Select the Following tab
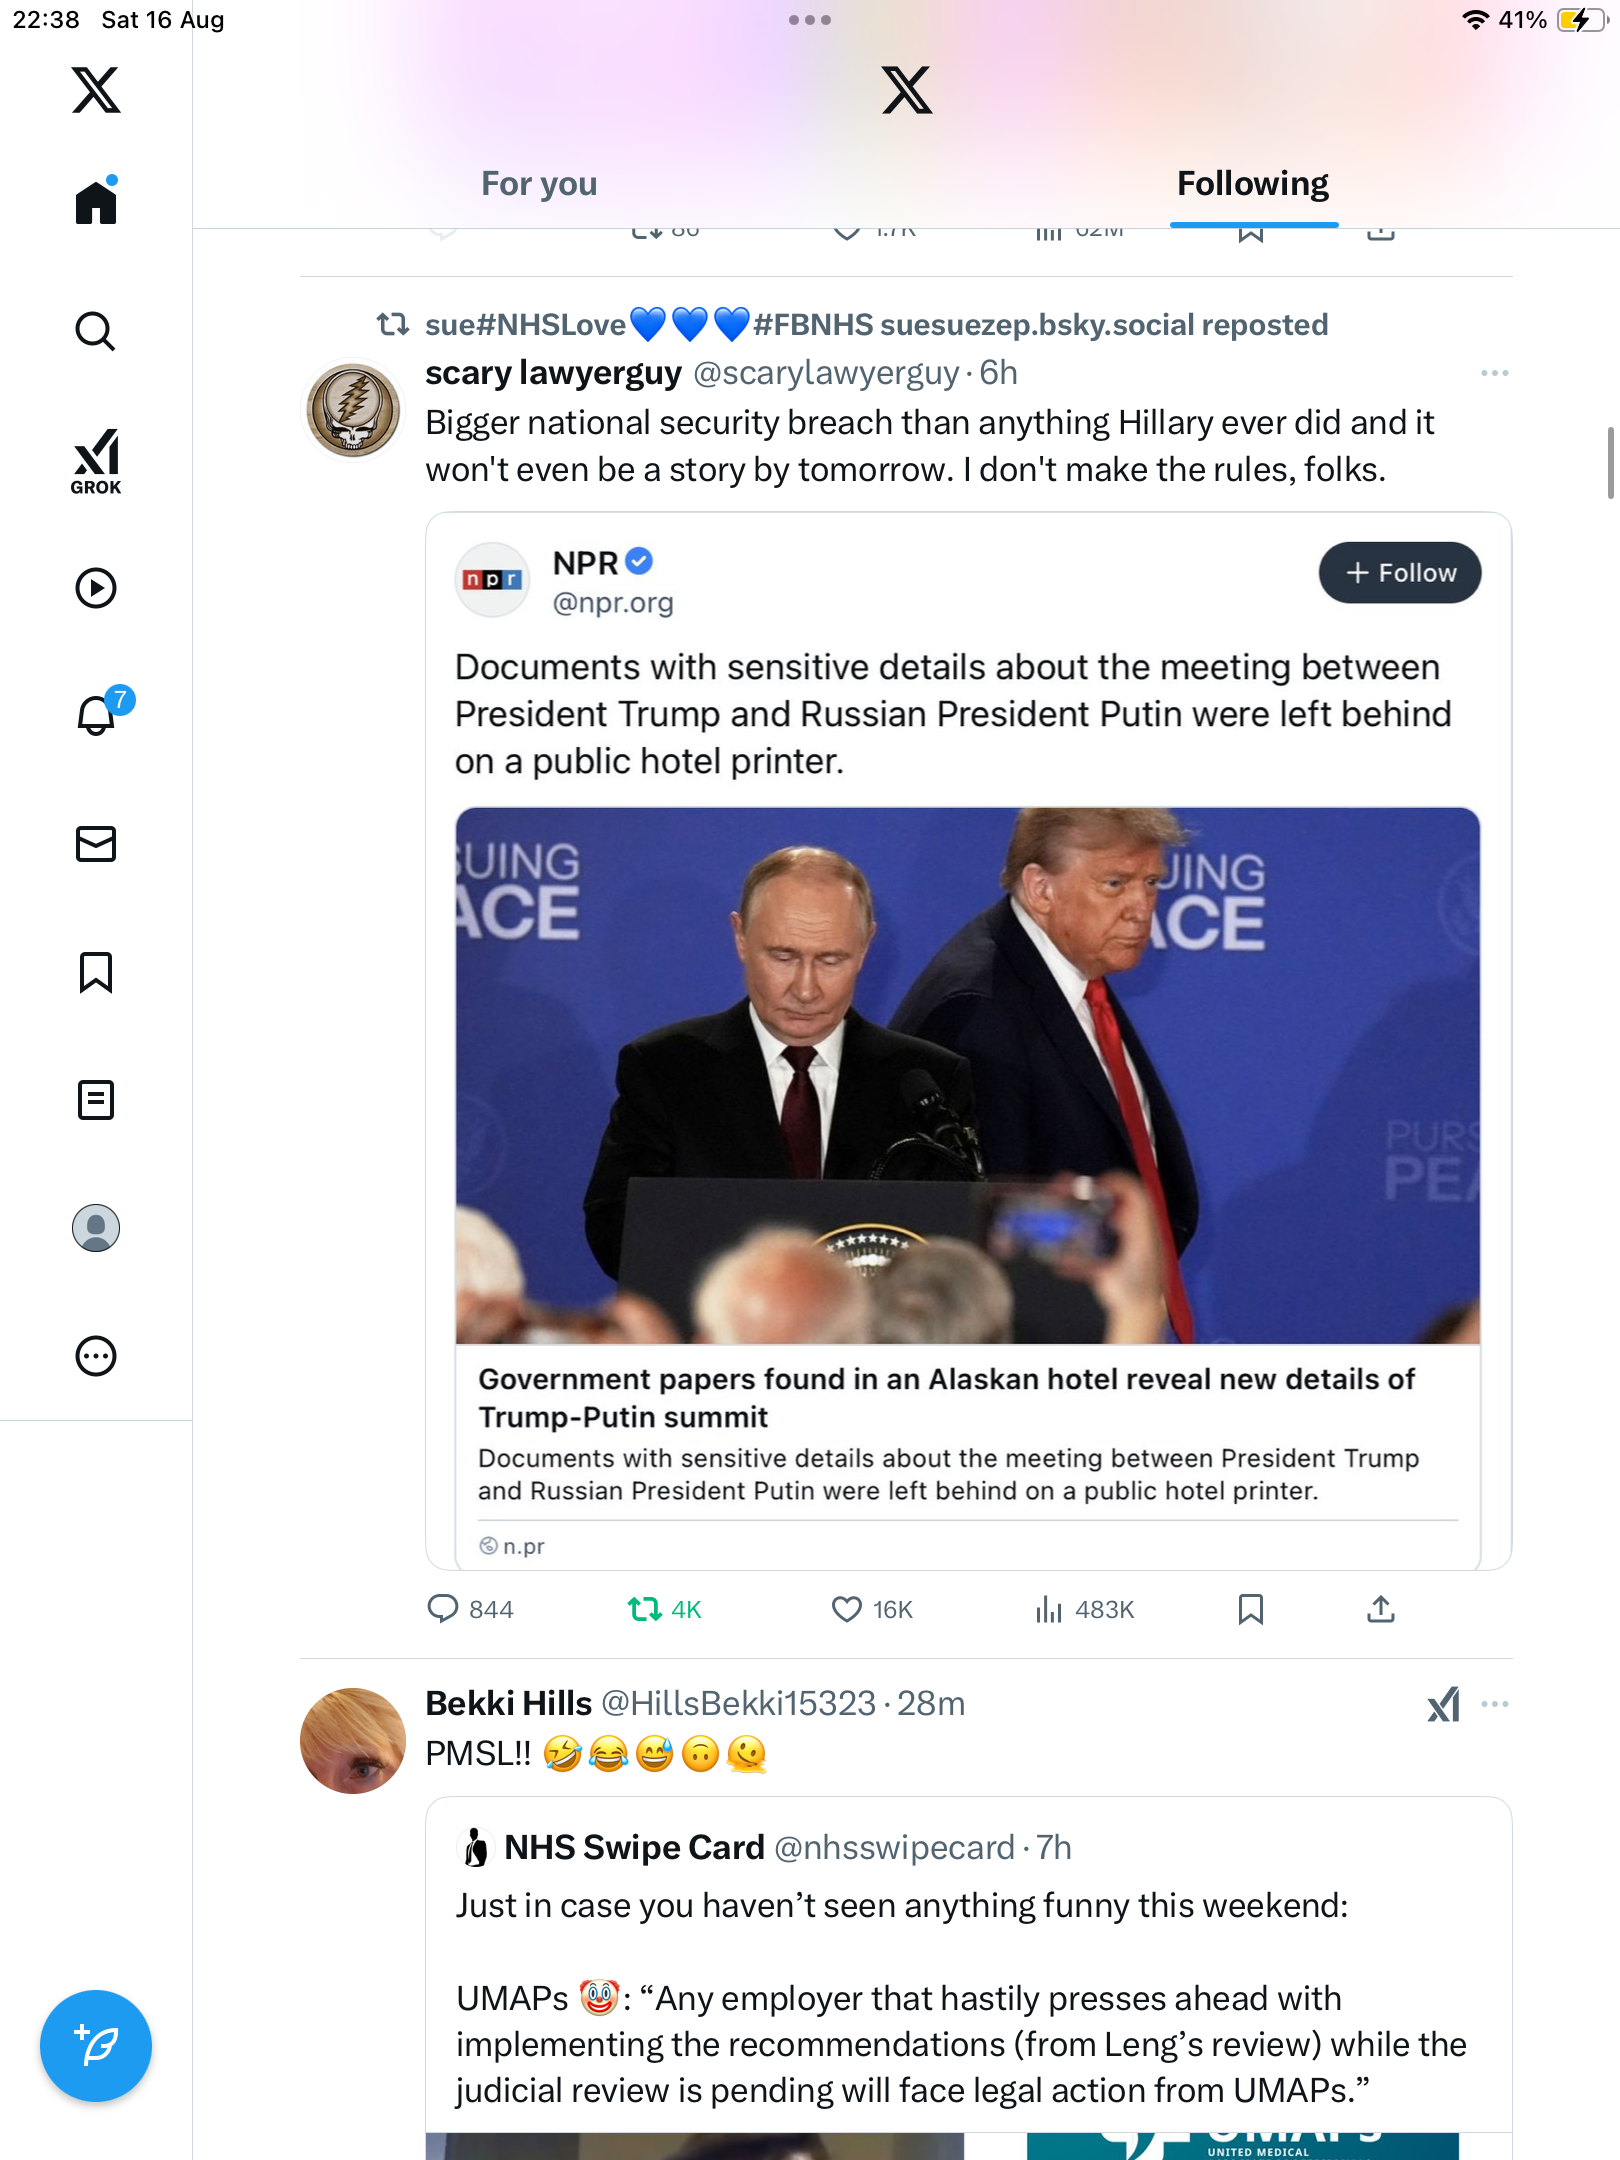Screen dimensions: 1620x2160 pos(1252,184)
